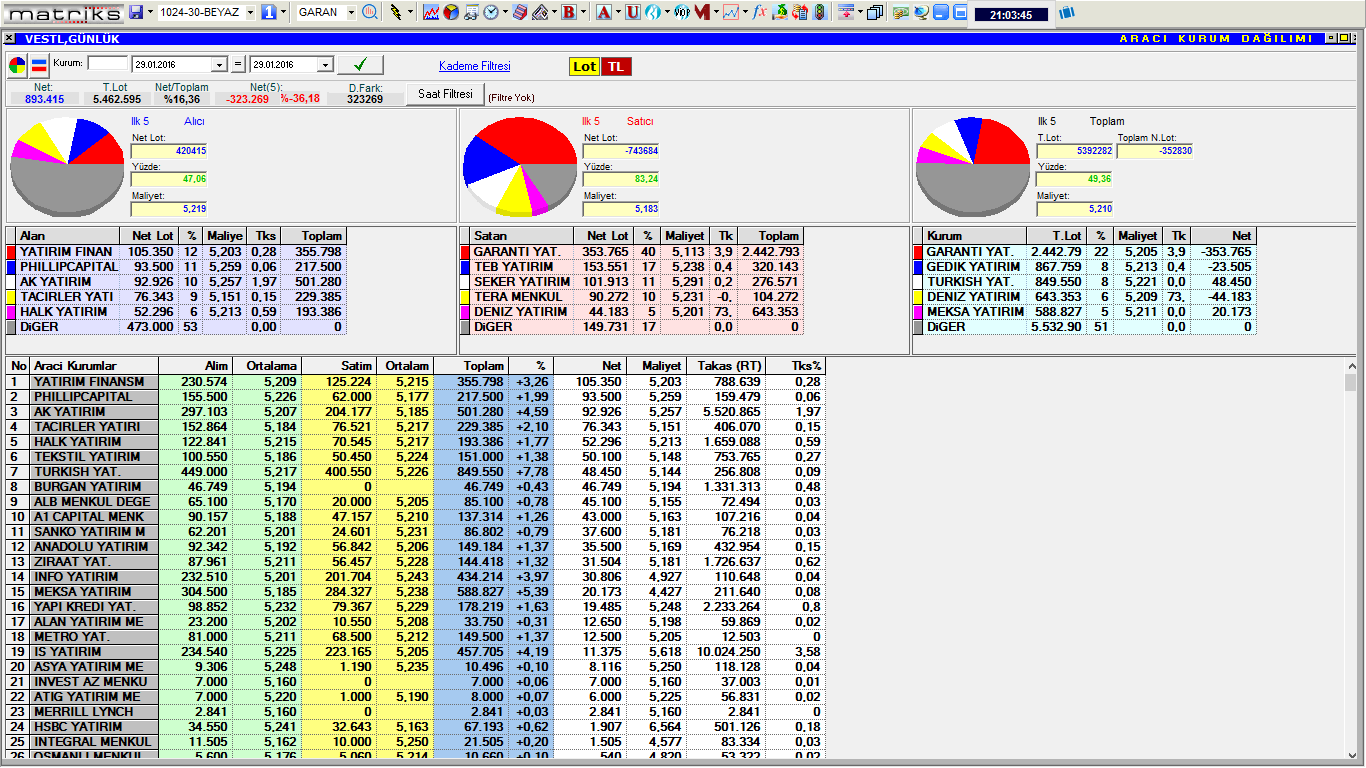Screen dimensions: 1366x768
Task: Click the red bold B toolbar icon
Action: tap(569, 12)
